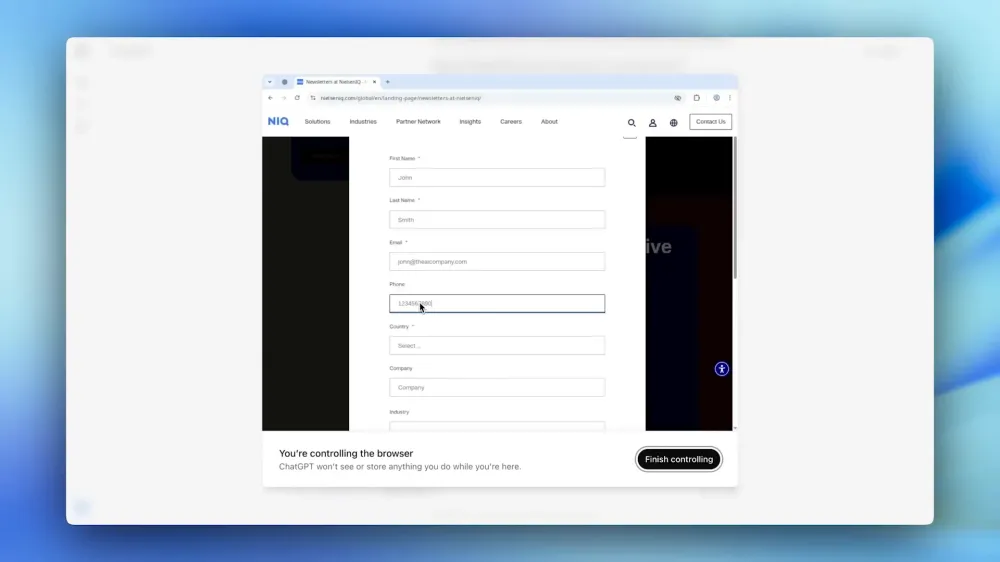The width and height of the screenshot is (1000, 562).
Task: Expand the tab search dropdown arrow
Action: 270,82
